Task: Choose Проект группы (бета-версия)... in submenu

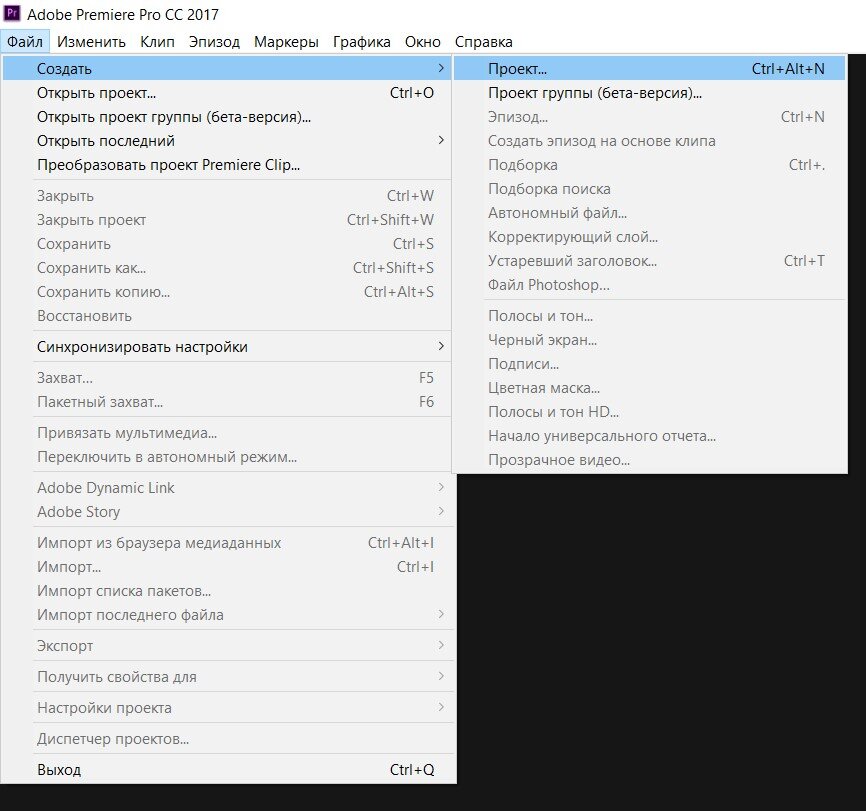Action: [x=650, y=93]
